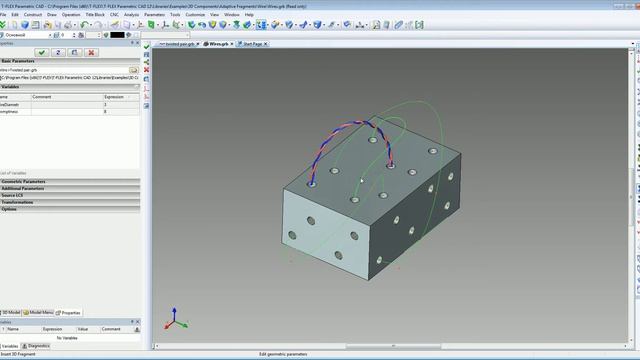The height and width of the screenshot is (360, 640).
Task: Open the Customize menu
Action: [x=195, y=15]
